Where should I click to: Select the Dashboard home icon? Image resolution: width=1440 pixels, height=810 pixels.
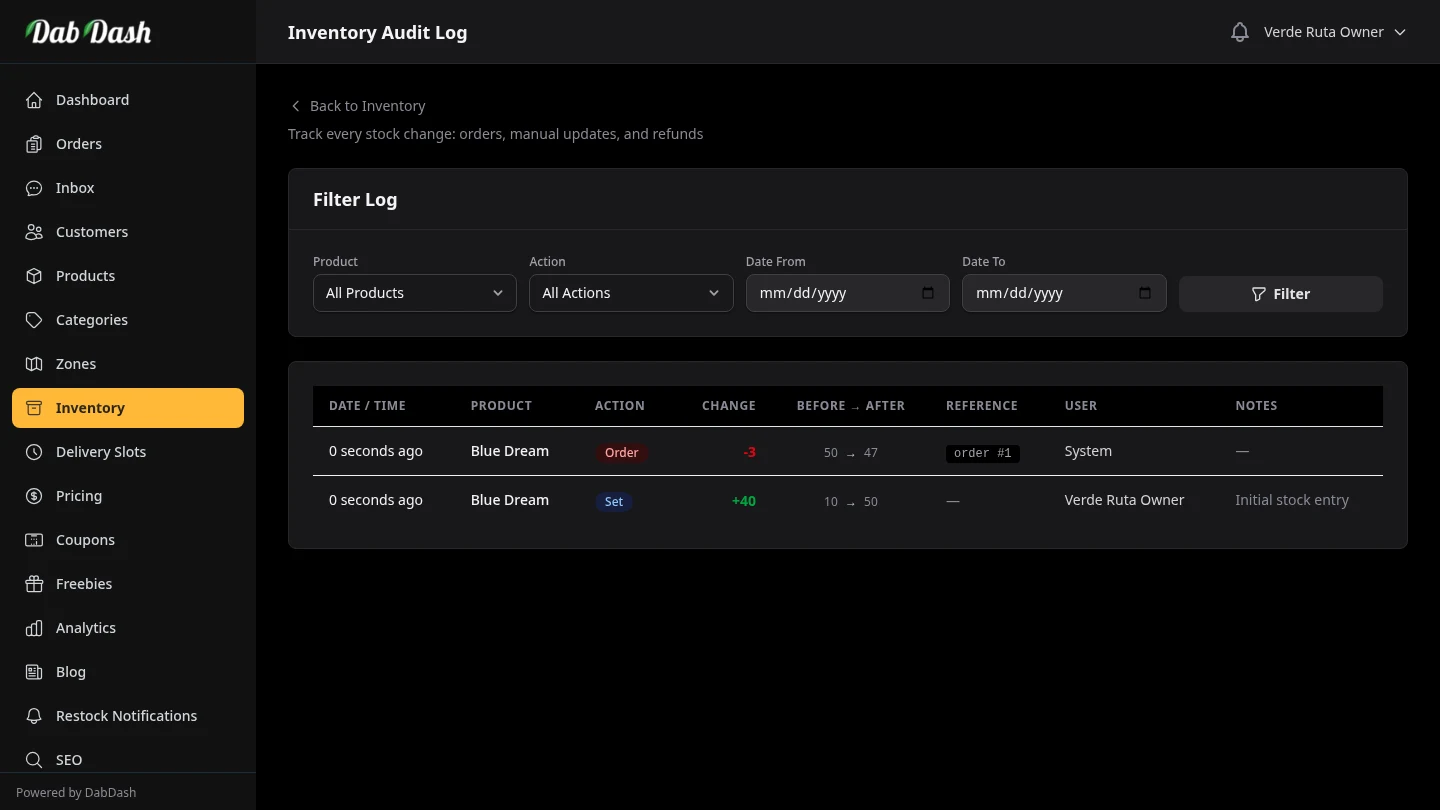(x=33, y=100)
